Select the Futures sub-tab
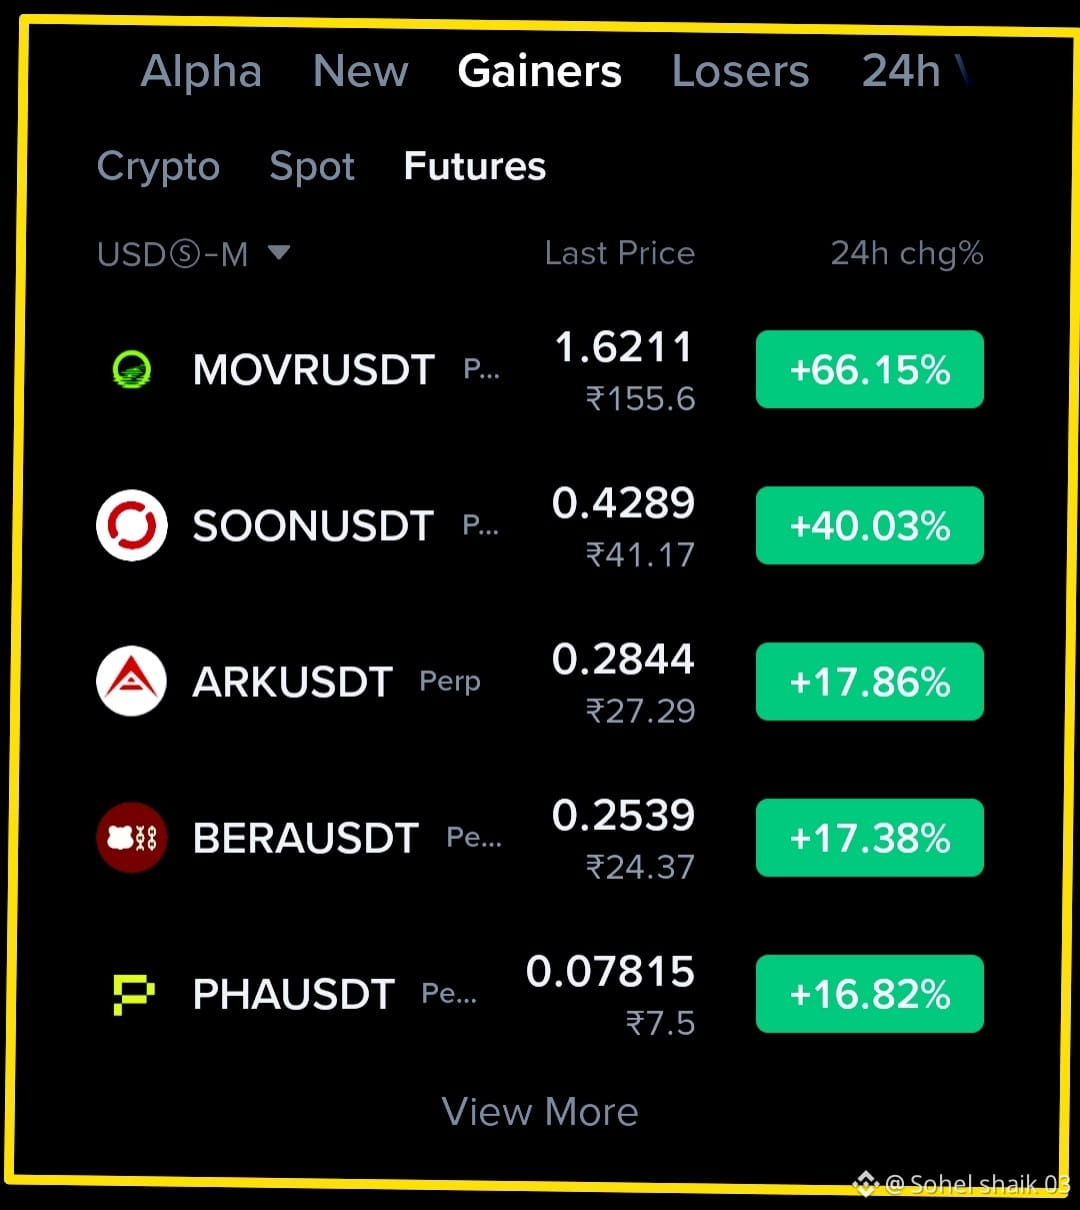 point(475,166)
